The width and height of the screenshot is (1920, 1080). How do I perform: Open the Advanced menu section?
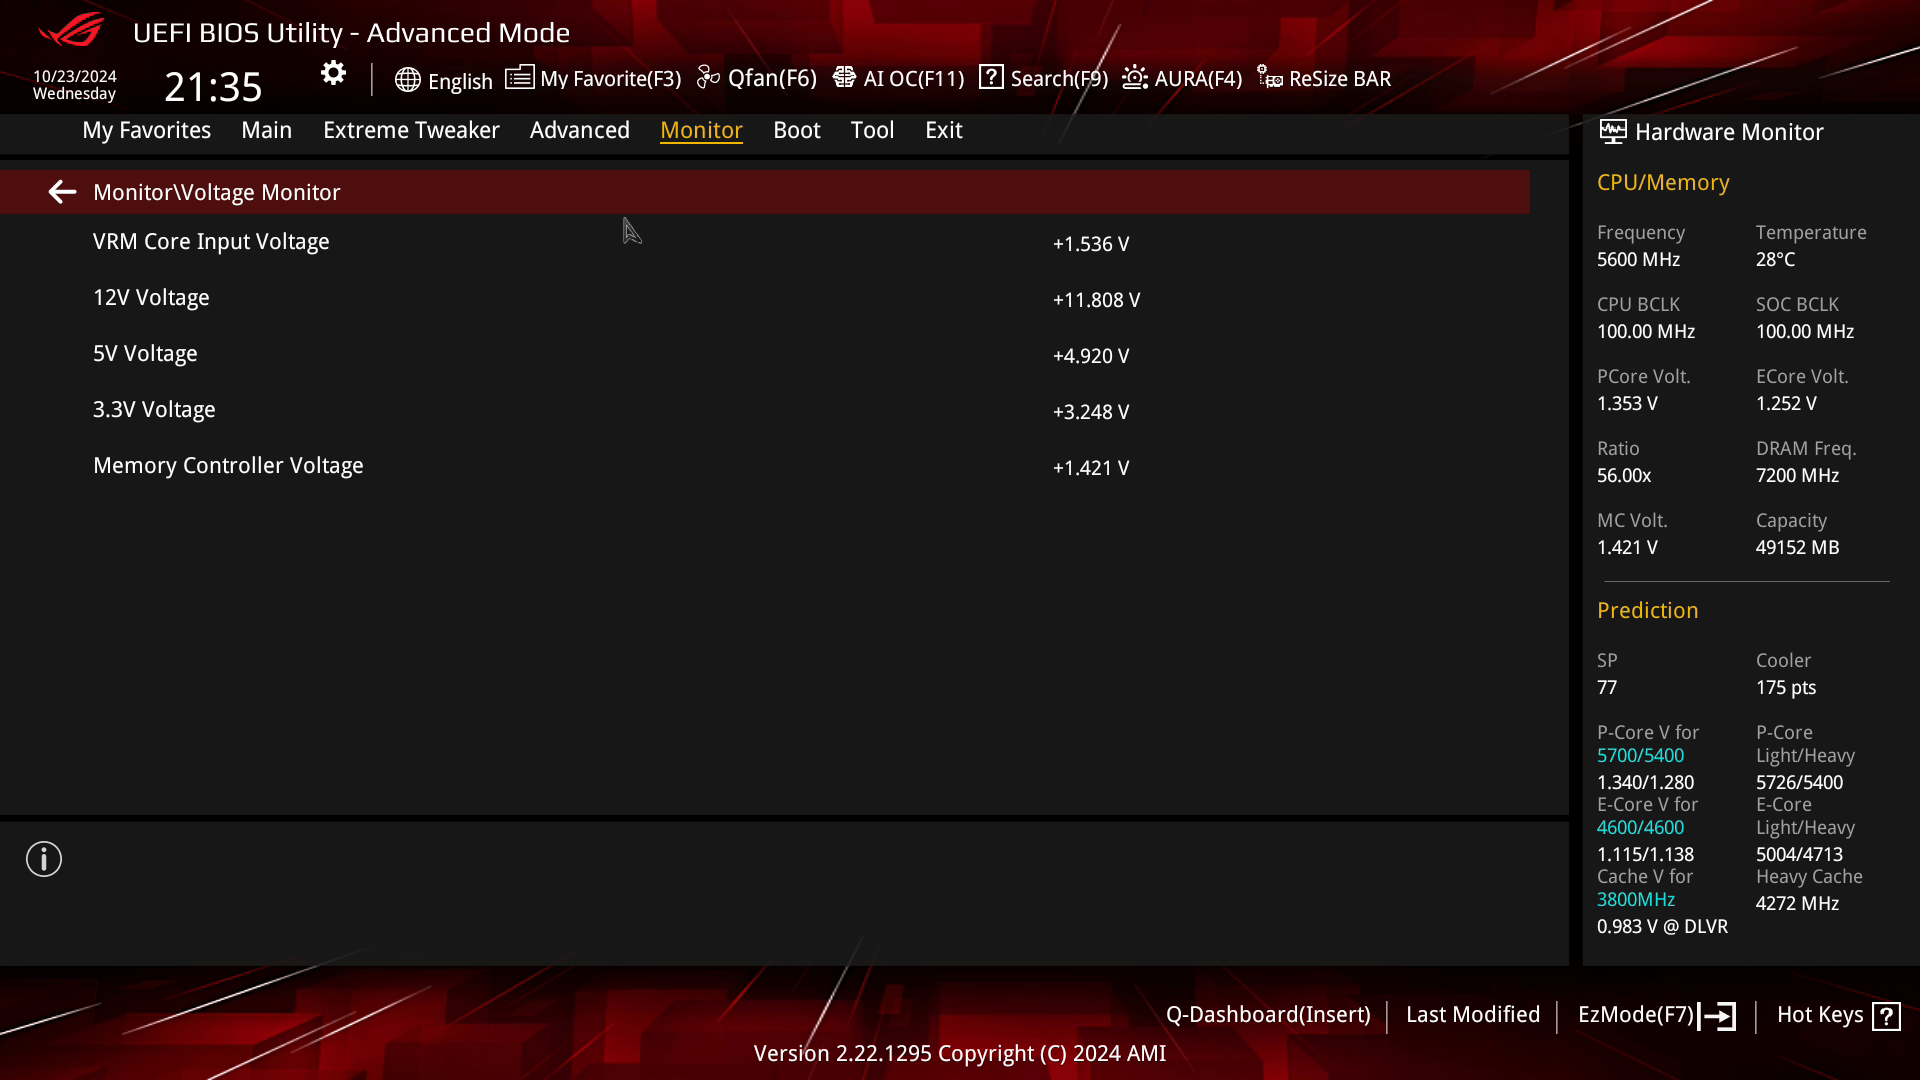579,131
